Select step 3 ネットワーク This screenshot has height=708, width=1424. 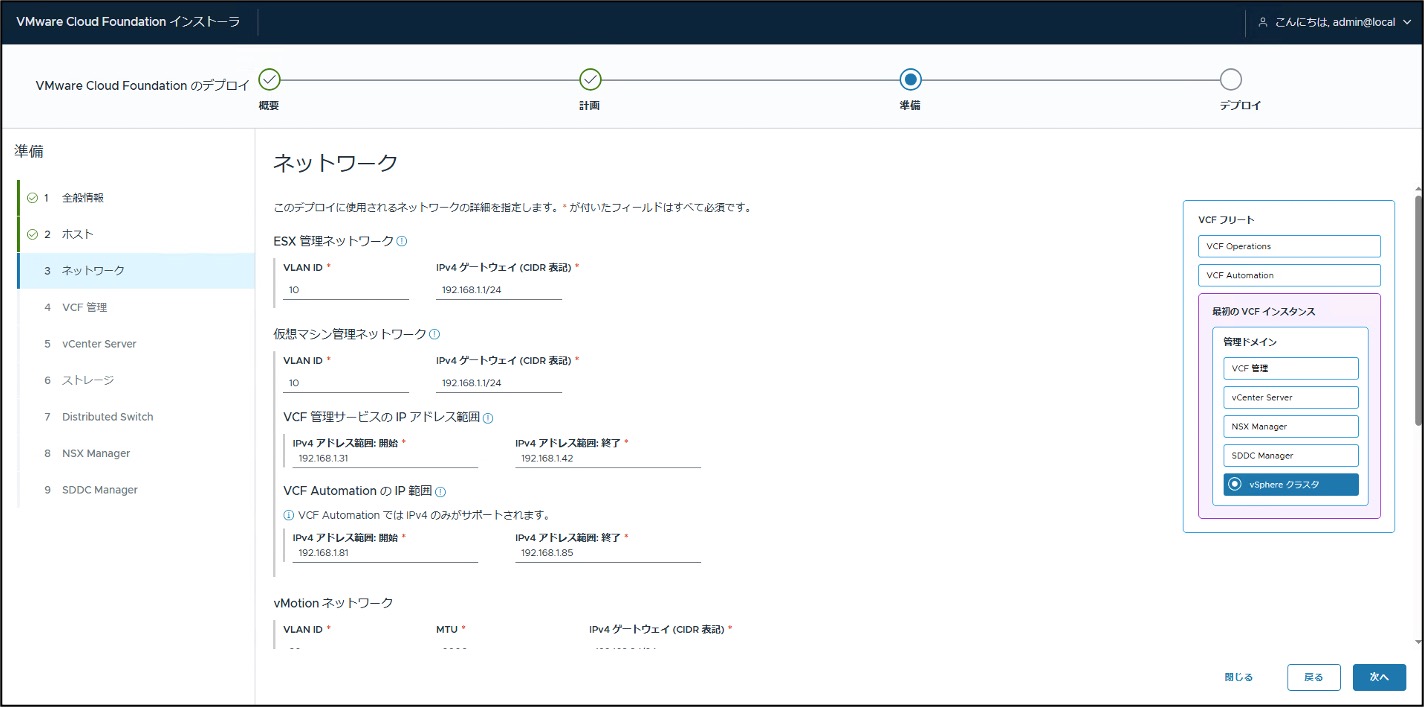[x=136, y=271]
